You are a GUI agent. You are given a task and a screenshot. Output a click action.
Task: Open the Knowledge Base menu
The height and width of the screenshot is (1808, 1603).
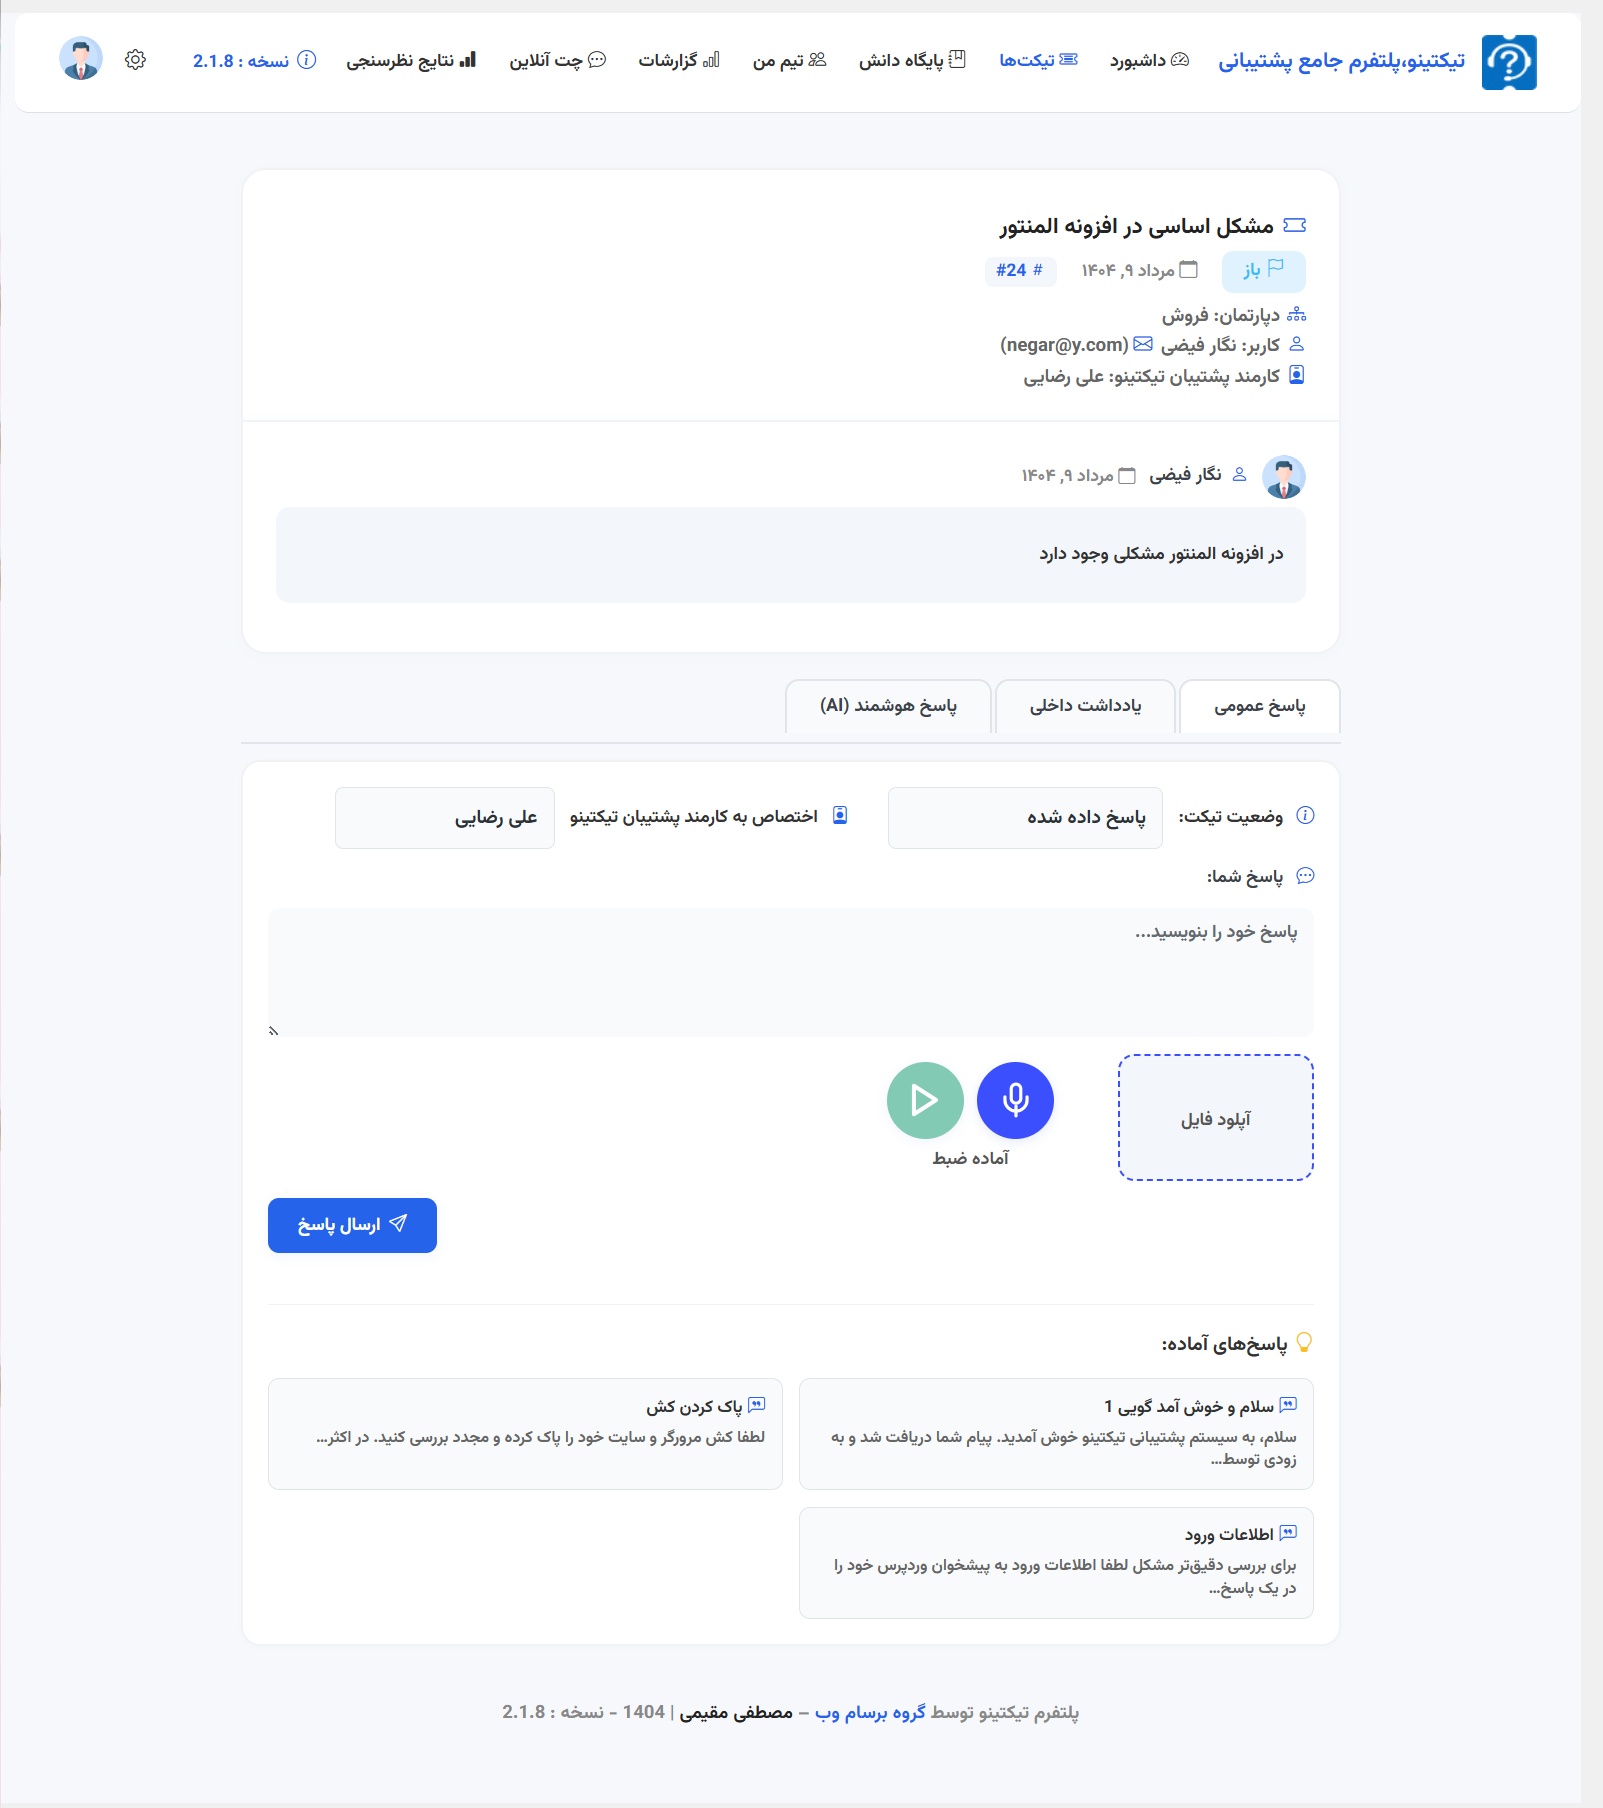point(911,60)
